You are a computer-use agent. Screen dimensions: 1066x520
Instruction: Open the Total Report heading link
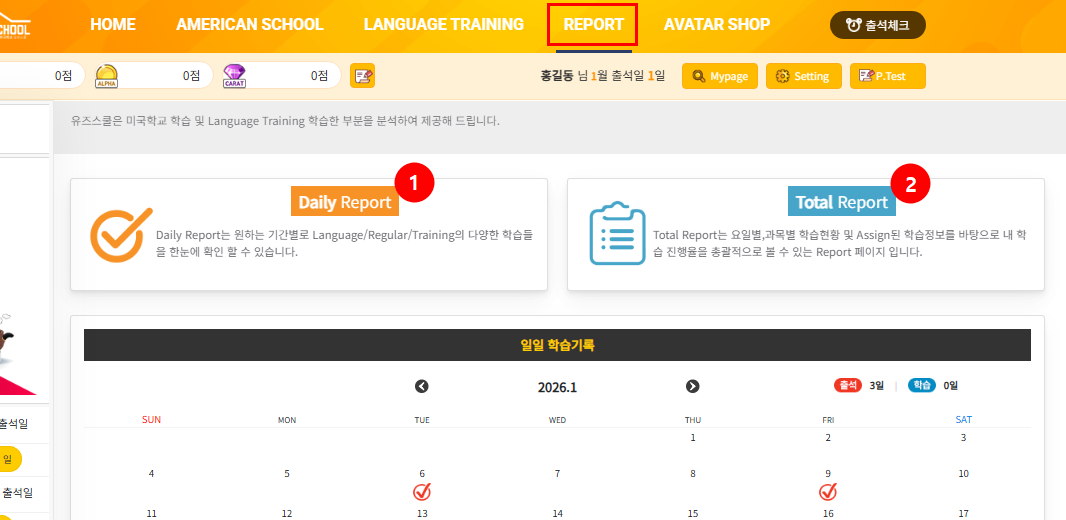[x=841, y=202]
